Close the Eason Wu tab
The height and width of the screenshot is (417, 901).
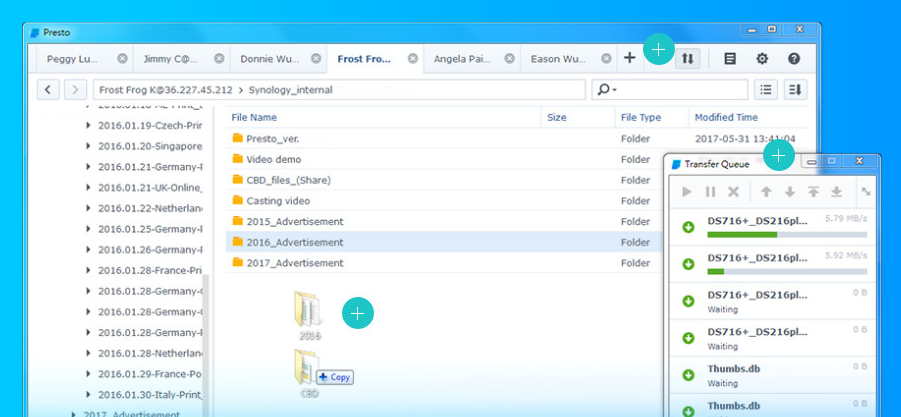click(606, 59)
